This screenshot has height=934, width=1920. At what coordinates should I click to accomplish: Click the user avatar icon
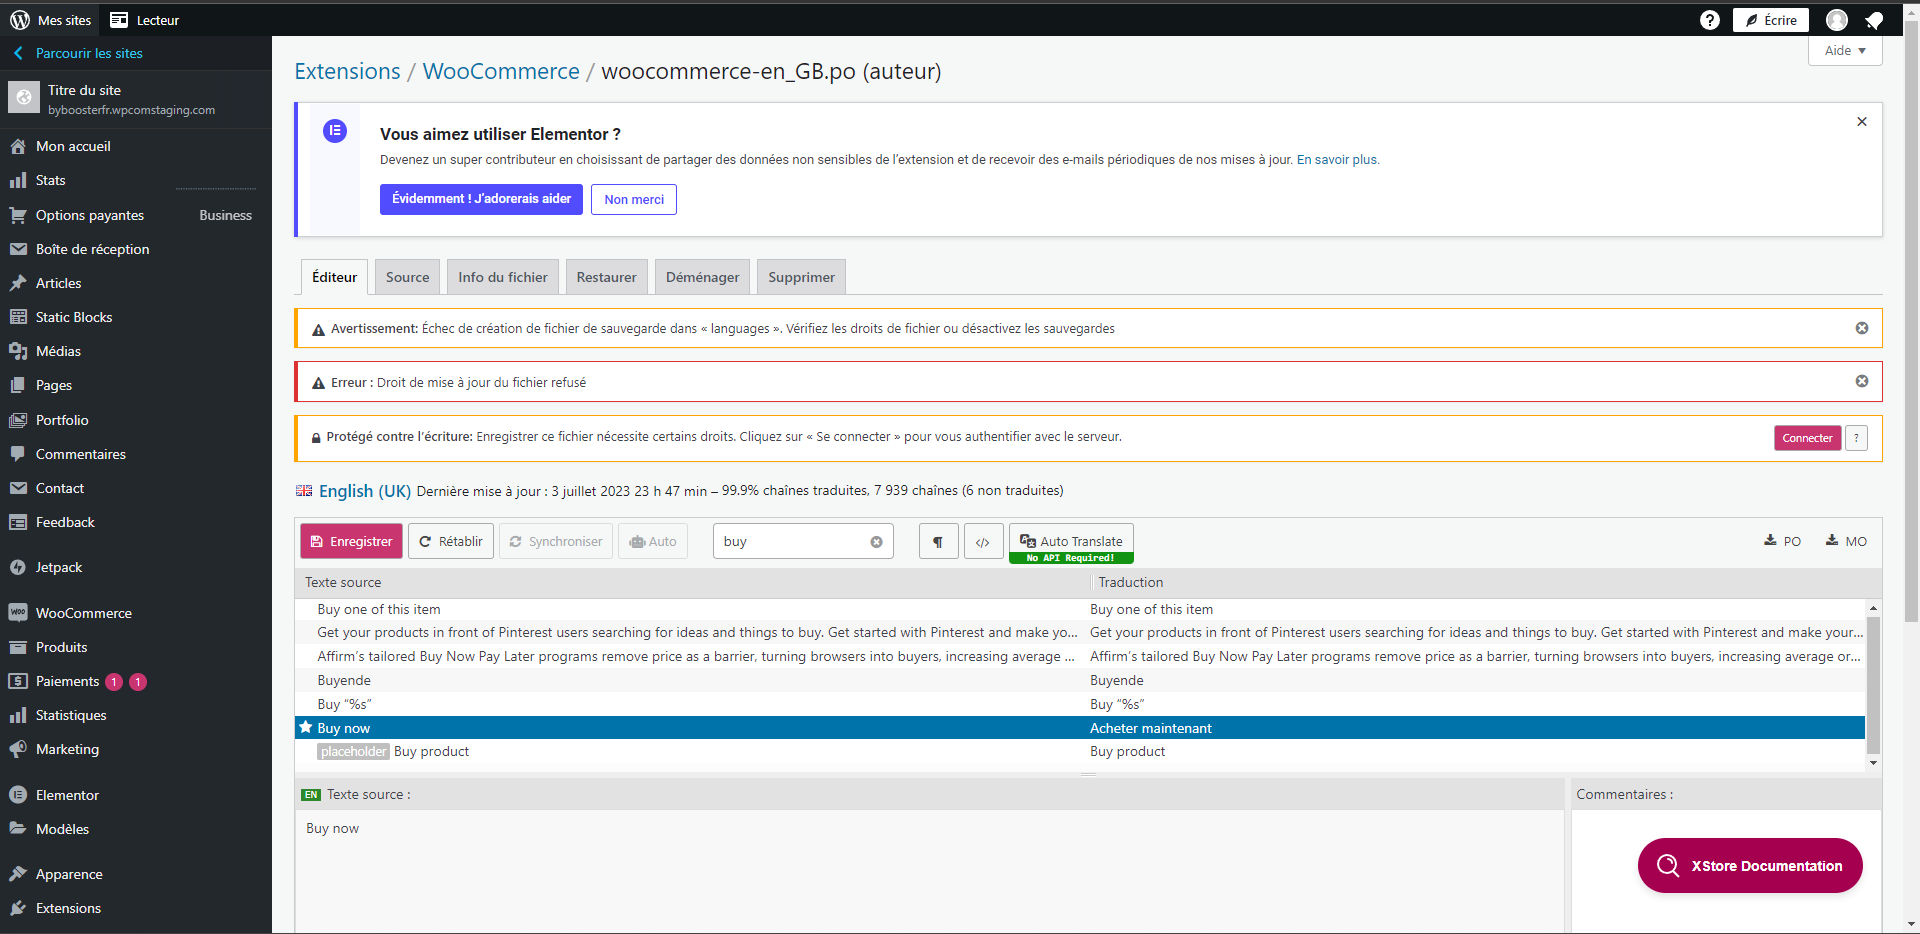pos(1836,20)
